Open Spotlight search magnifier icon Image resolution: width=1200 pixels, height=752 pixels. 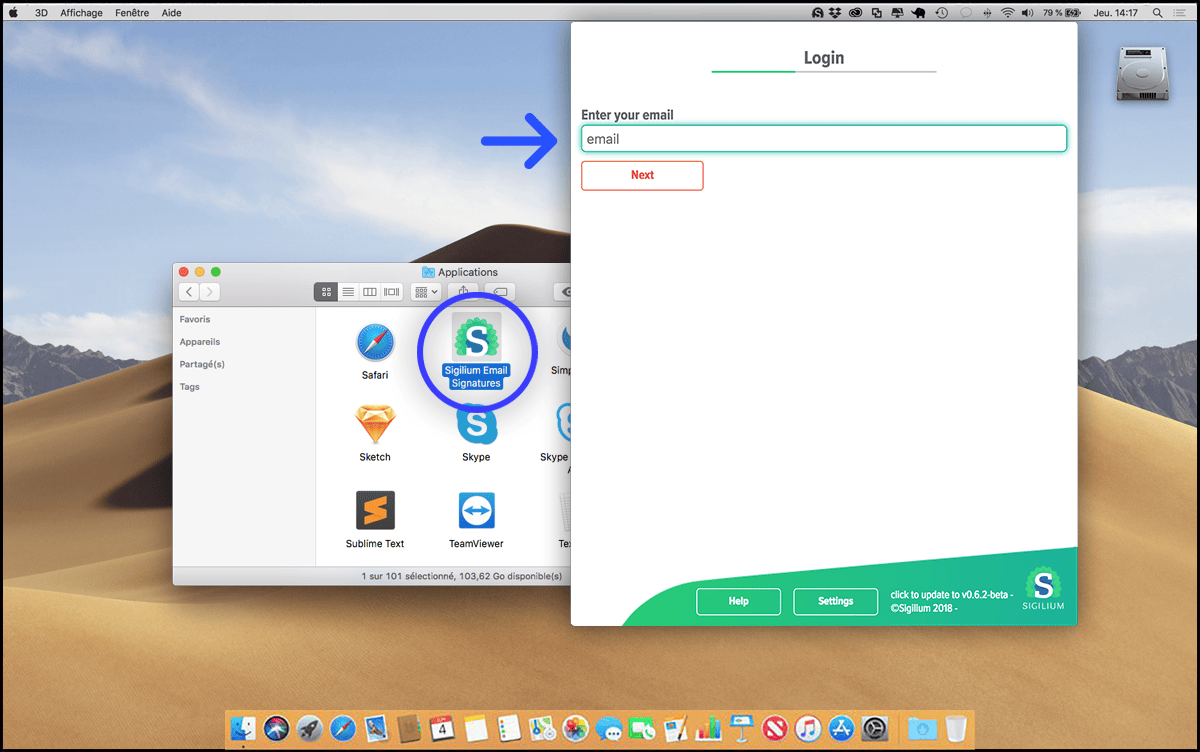(x=1158, y=13)
